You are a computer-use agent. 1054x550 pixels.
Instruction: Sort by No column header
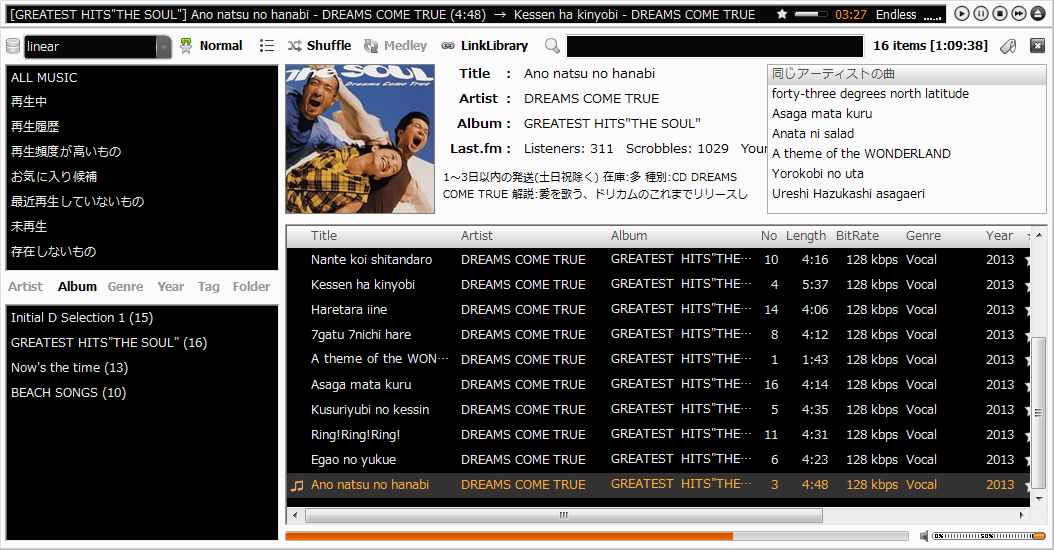(769, 235)
